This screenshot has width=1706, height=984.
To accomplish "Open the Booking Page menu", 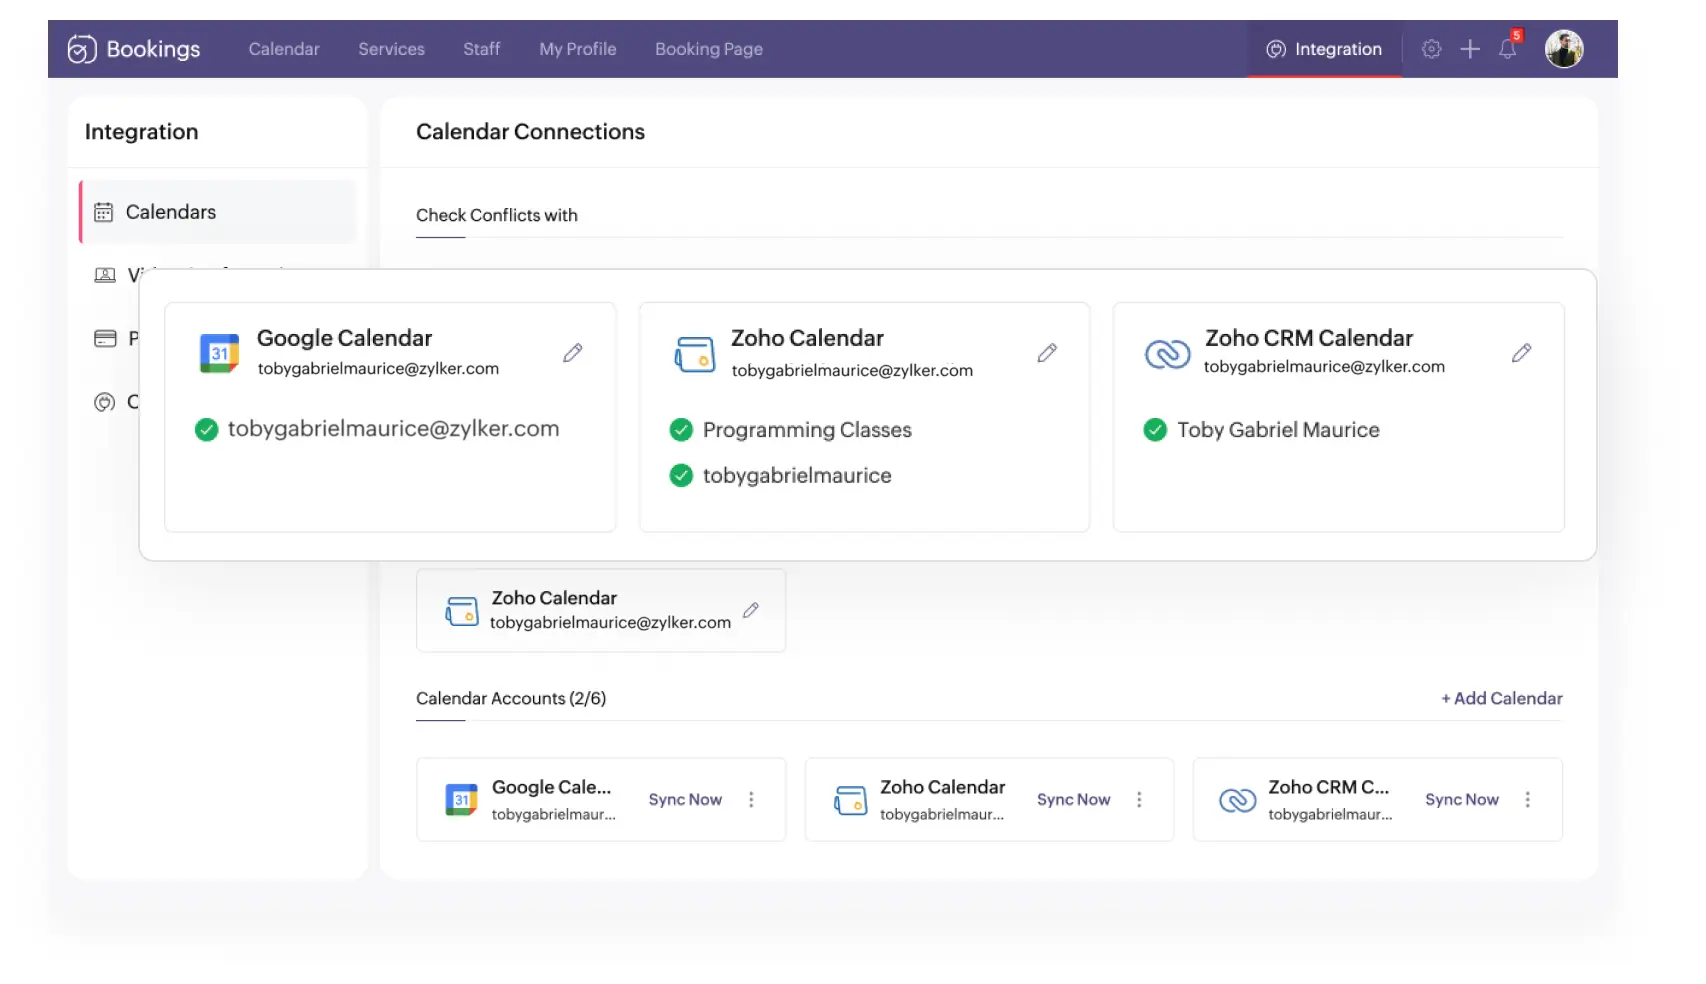I will tap(708, 49).
